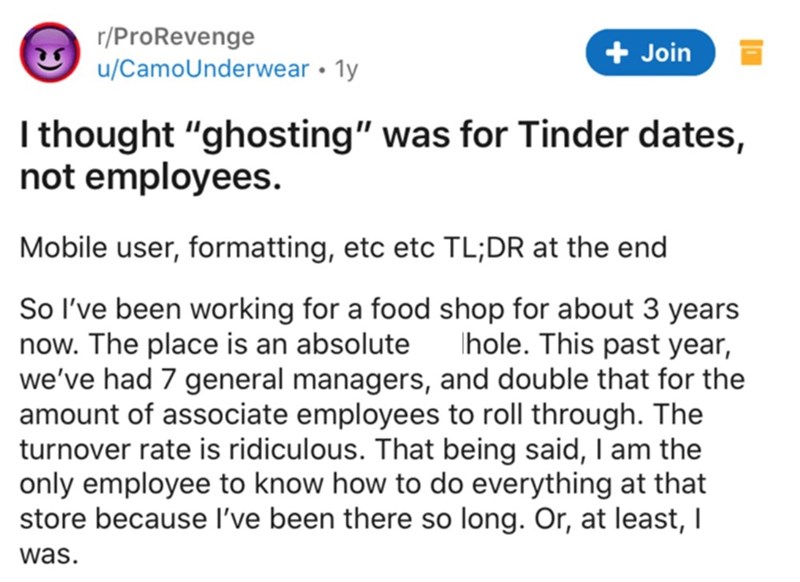Screen dimensions: 800x582
Task: Open the r/ProRevenge subreddit link
Action: [172, 37]
